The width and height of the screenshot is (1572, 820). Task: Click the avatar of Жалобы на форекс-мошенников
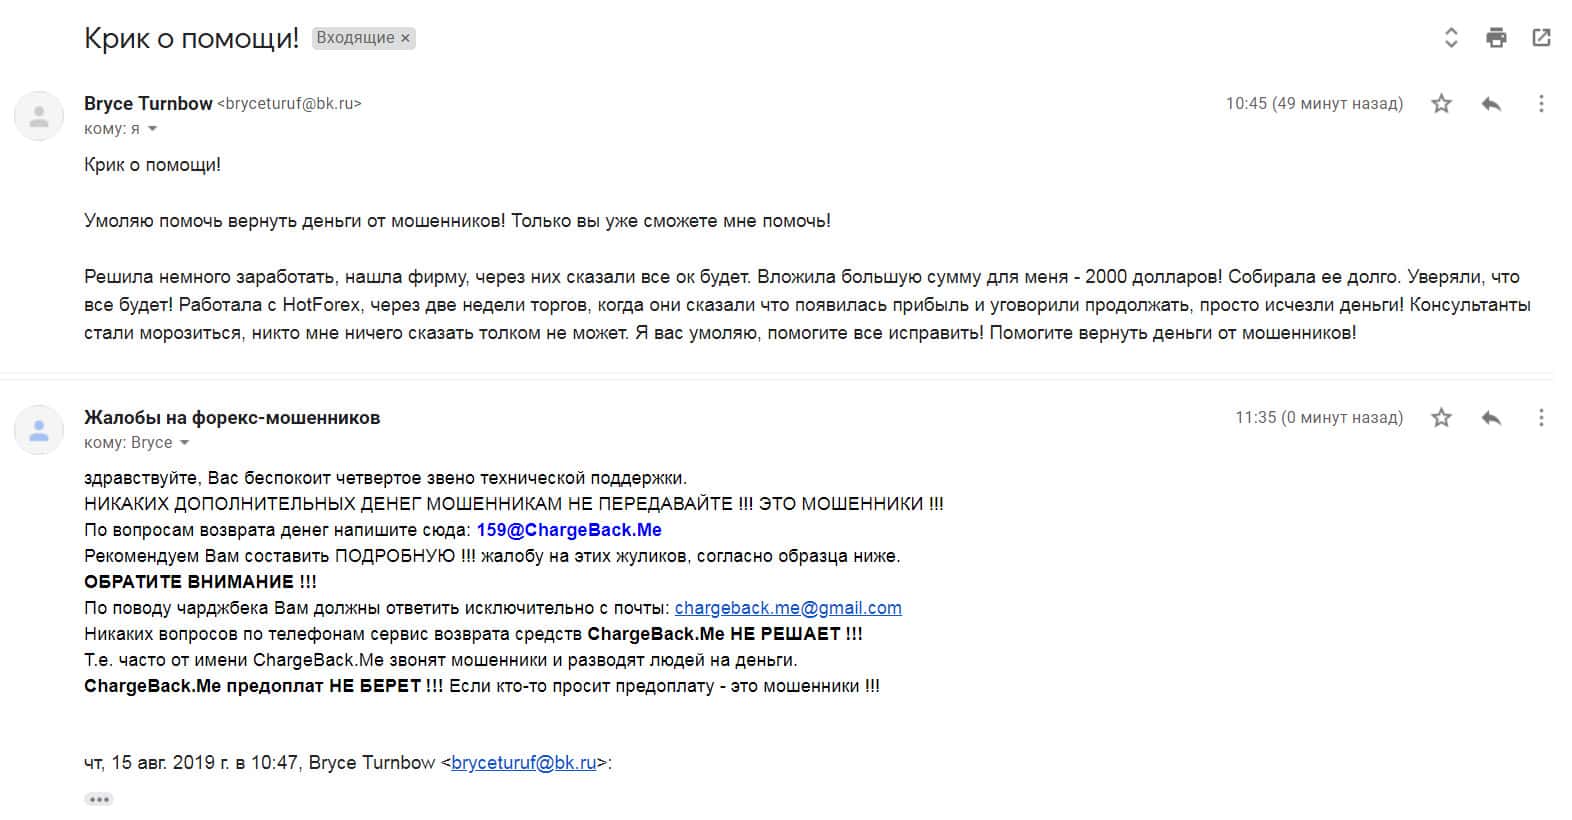click(x=39, y=430)
